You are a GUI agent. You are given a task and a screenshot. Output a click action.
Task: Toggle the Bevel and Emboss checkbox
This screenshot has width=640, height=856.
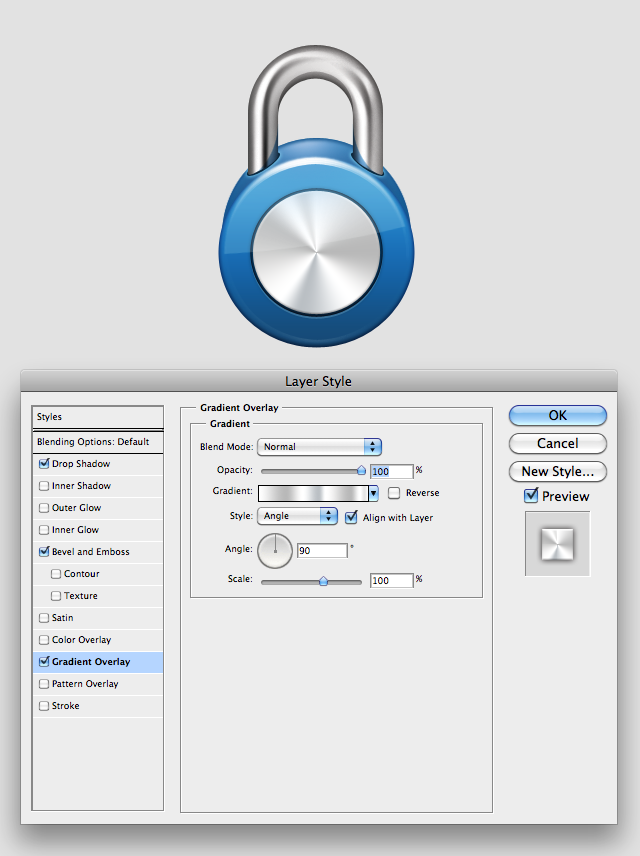[x=44, y=551]
